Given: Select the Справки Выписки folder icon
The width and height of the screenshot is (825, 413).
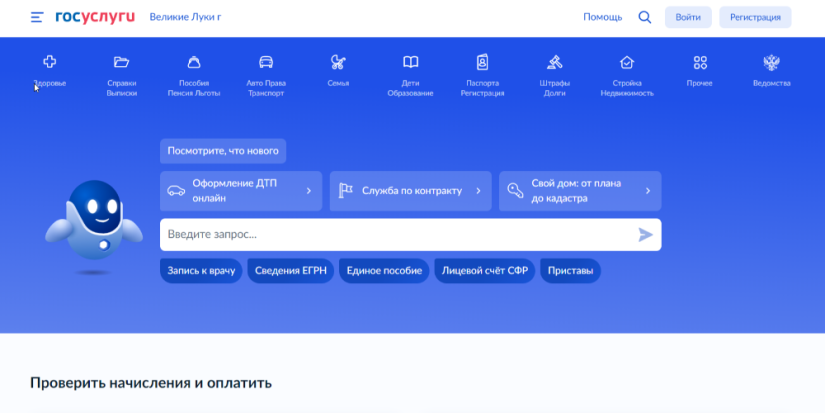Looking at the screenshot, I should click(x=122, y=62).
